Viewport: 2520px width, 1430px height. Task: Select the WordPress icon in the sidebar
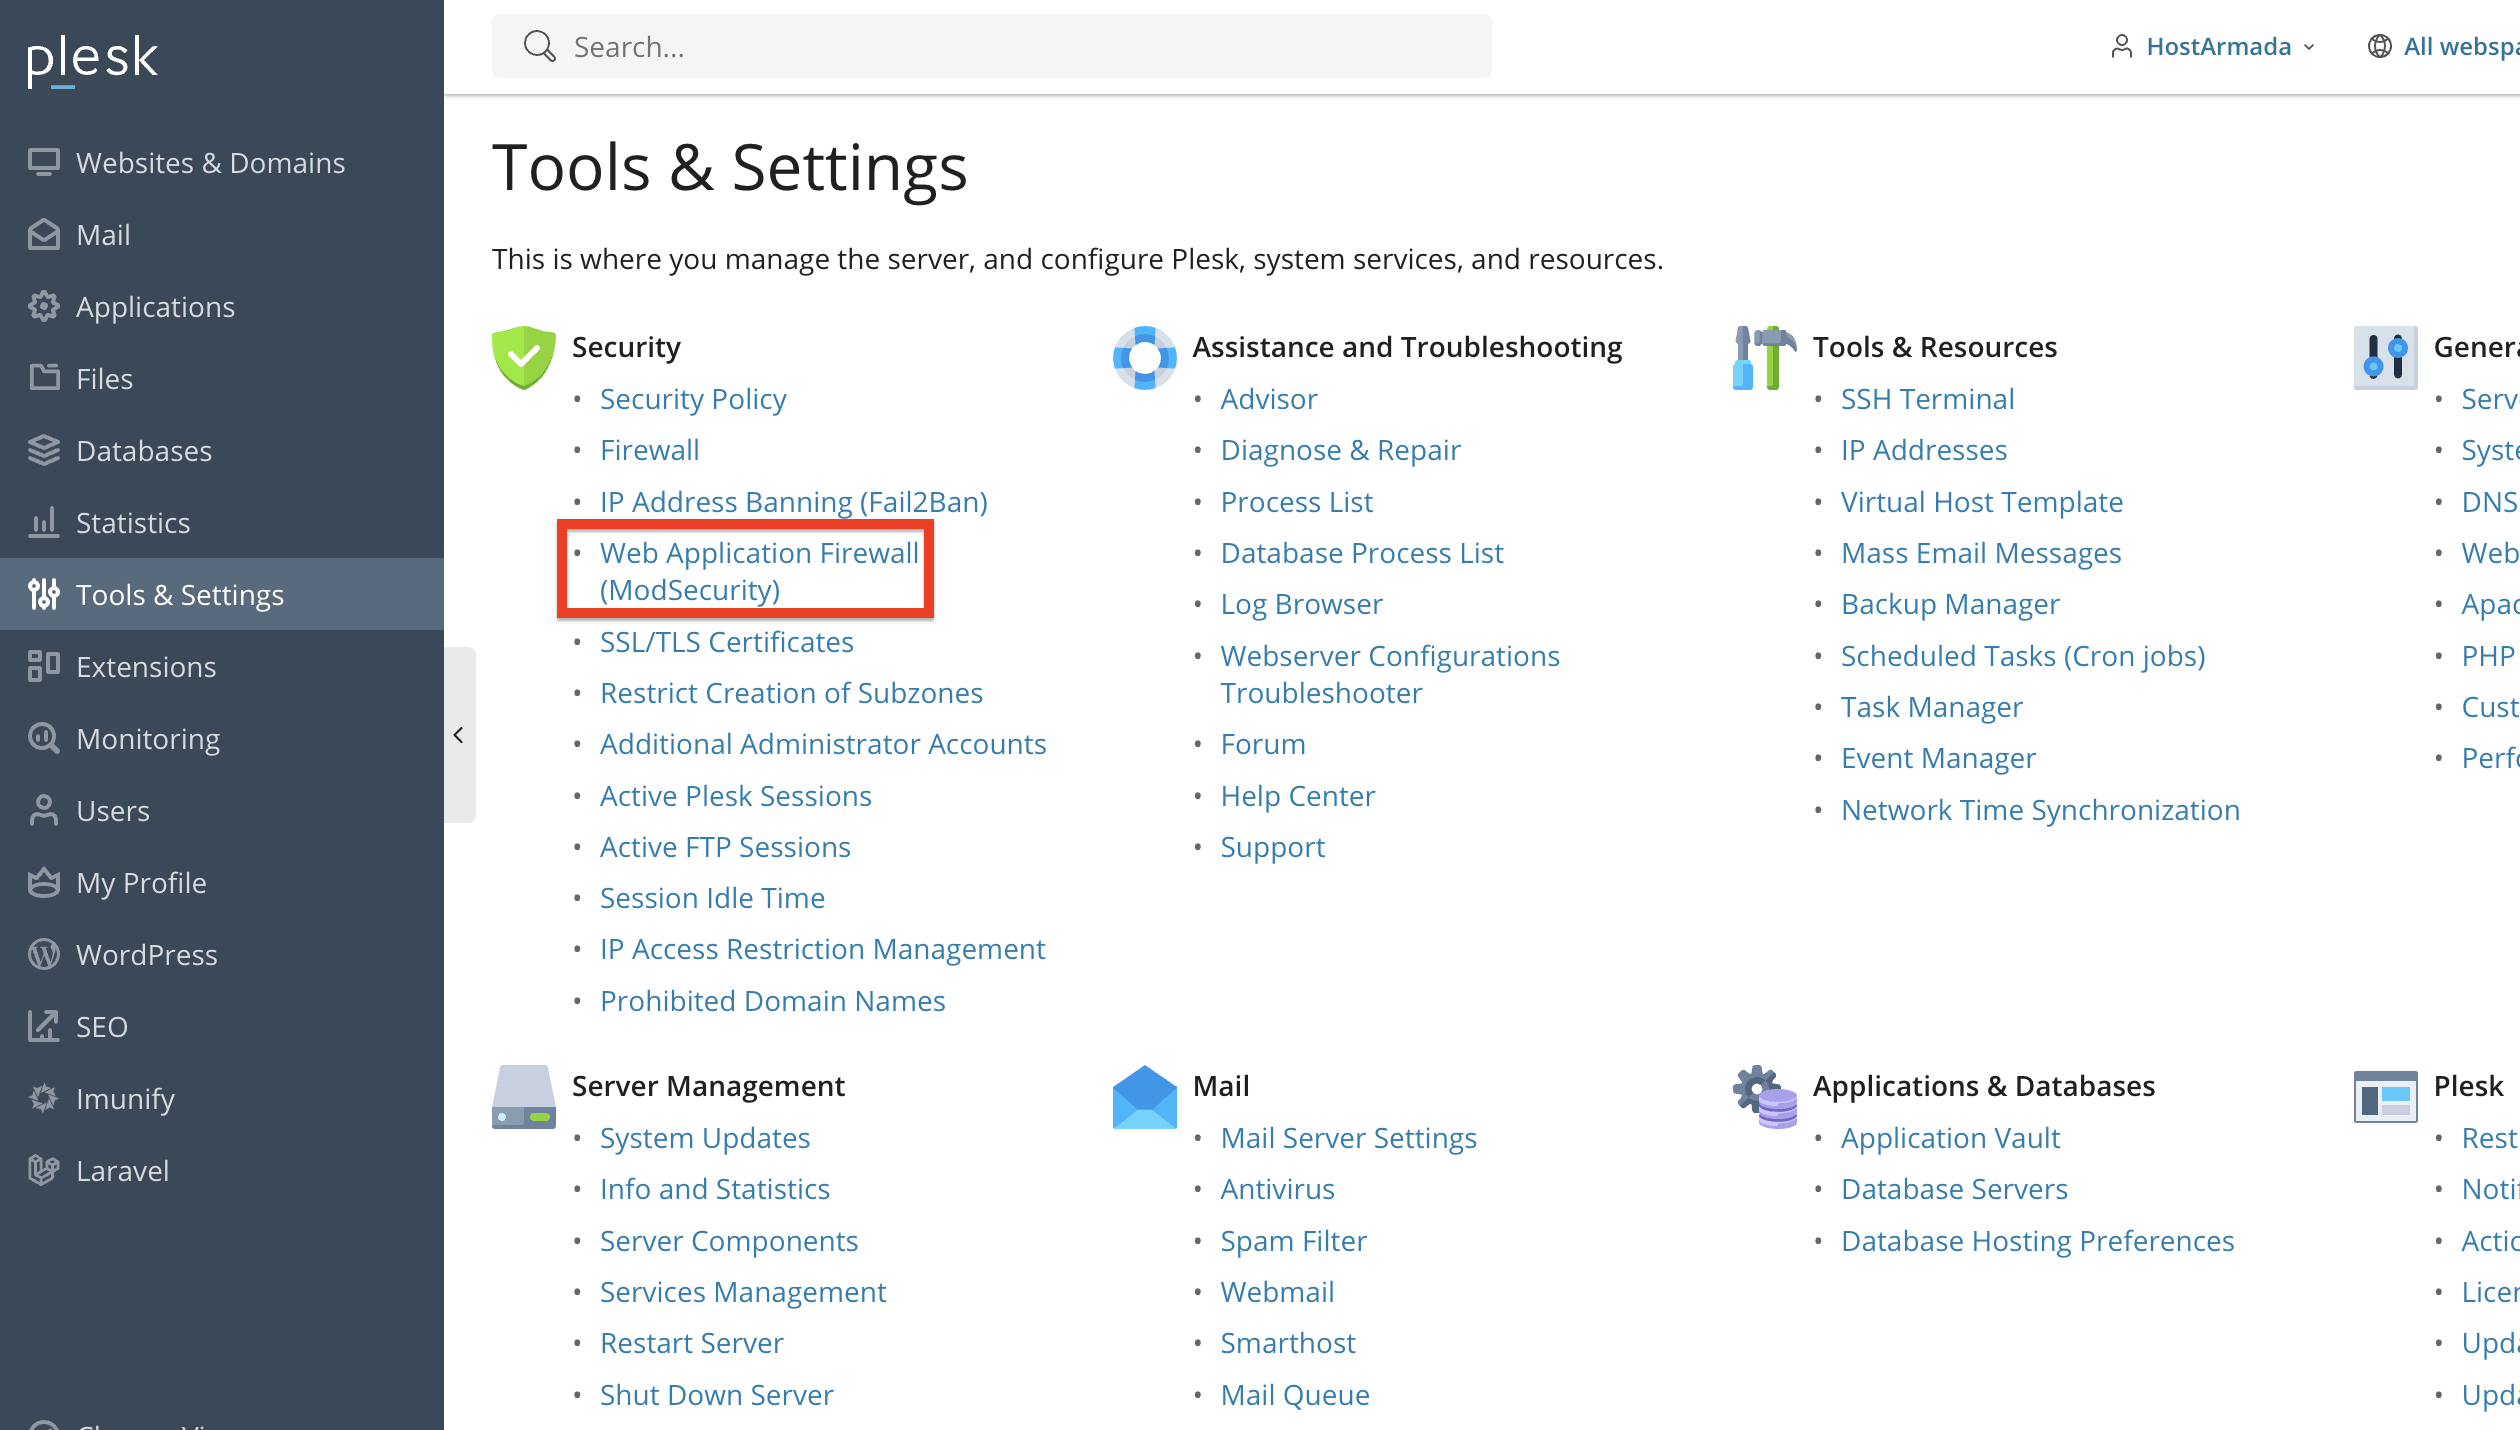click(x=44, y=954)
